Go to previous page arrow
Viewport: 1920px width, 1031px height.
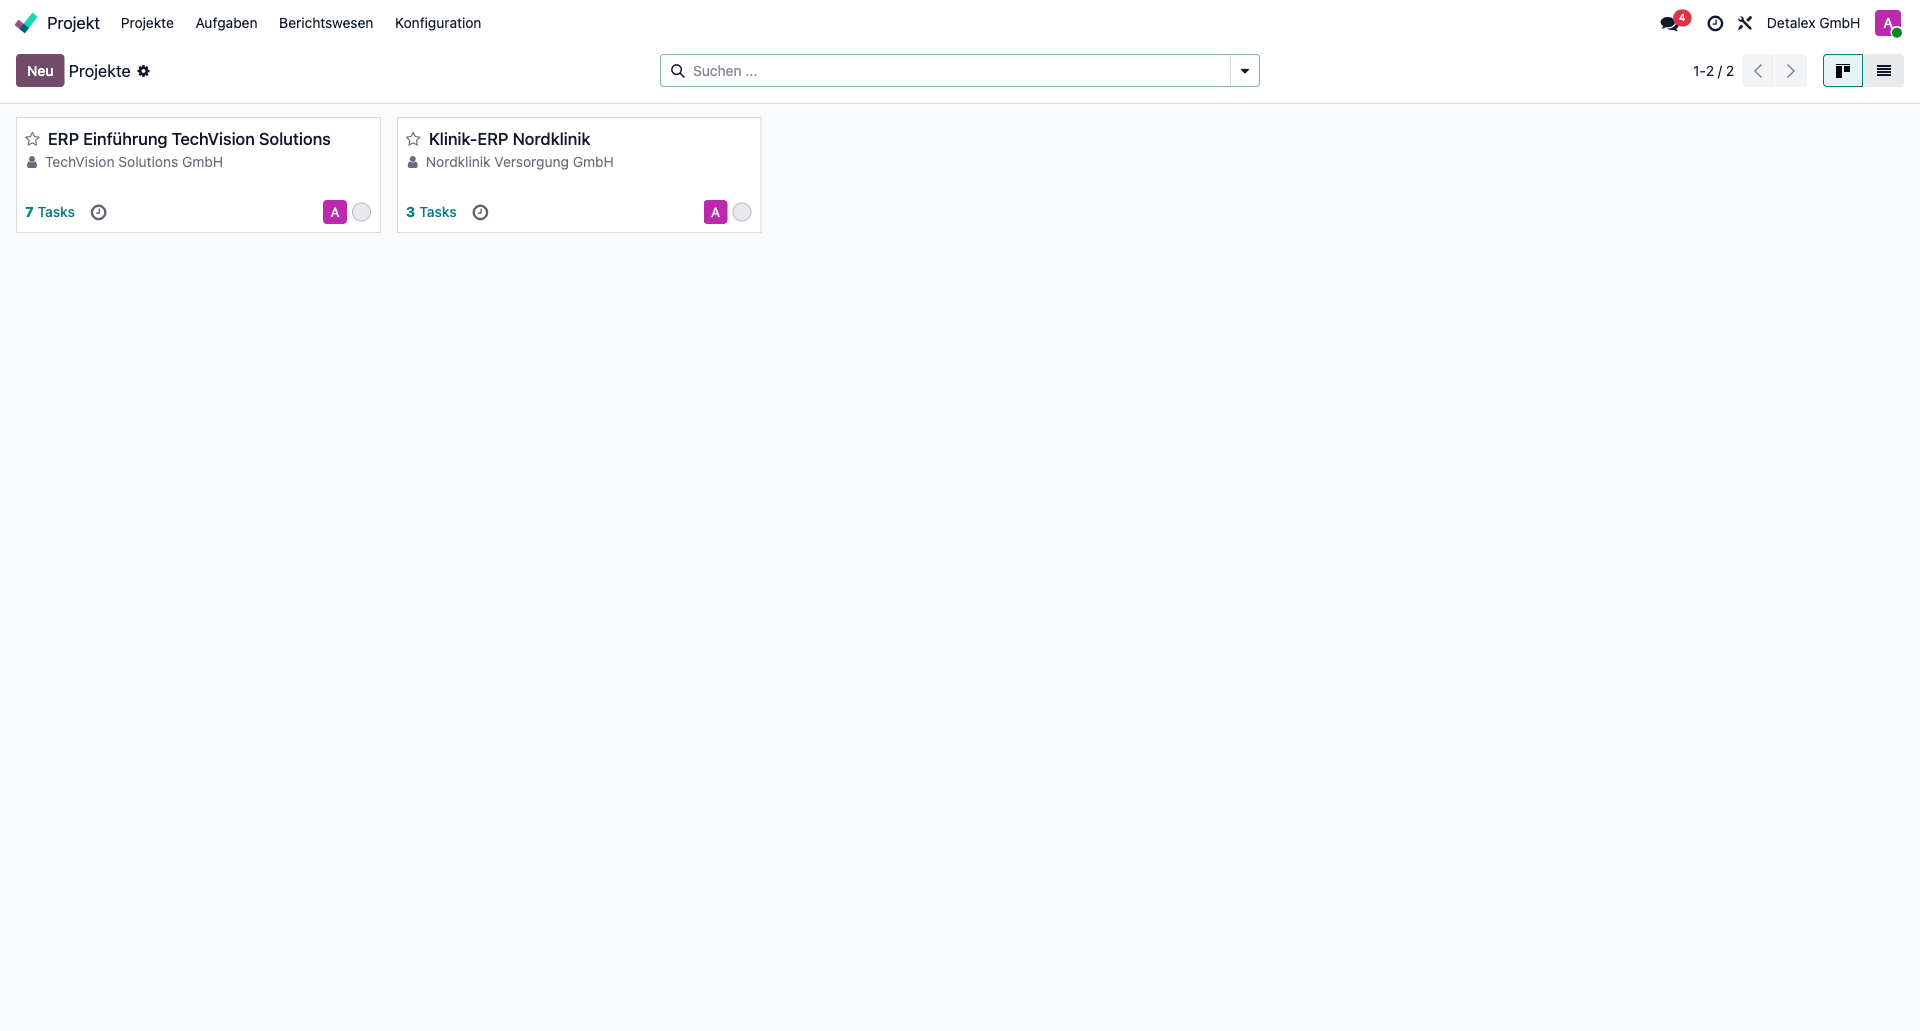(x=1758, y=71)
